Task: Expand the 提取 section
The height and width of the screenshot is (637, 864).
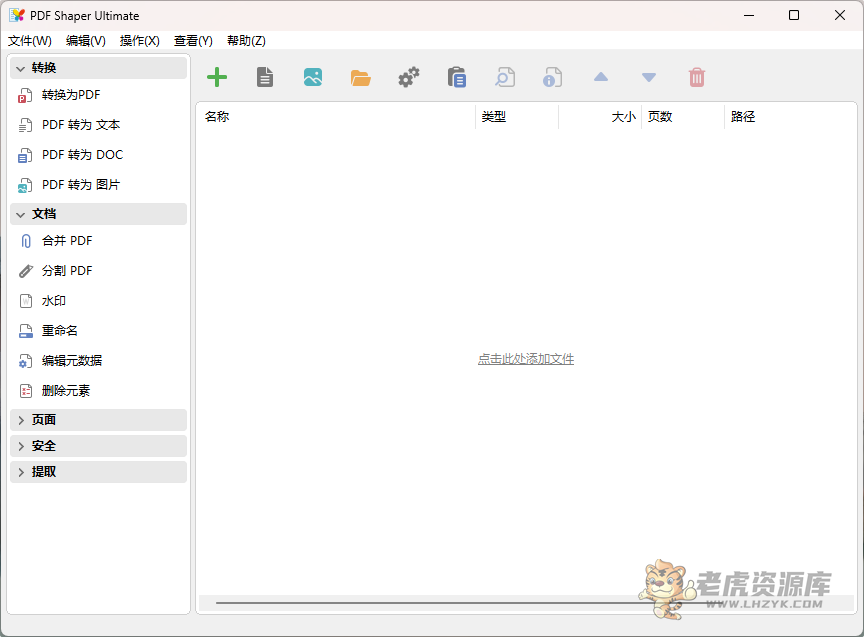Action: (98, 472)
